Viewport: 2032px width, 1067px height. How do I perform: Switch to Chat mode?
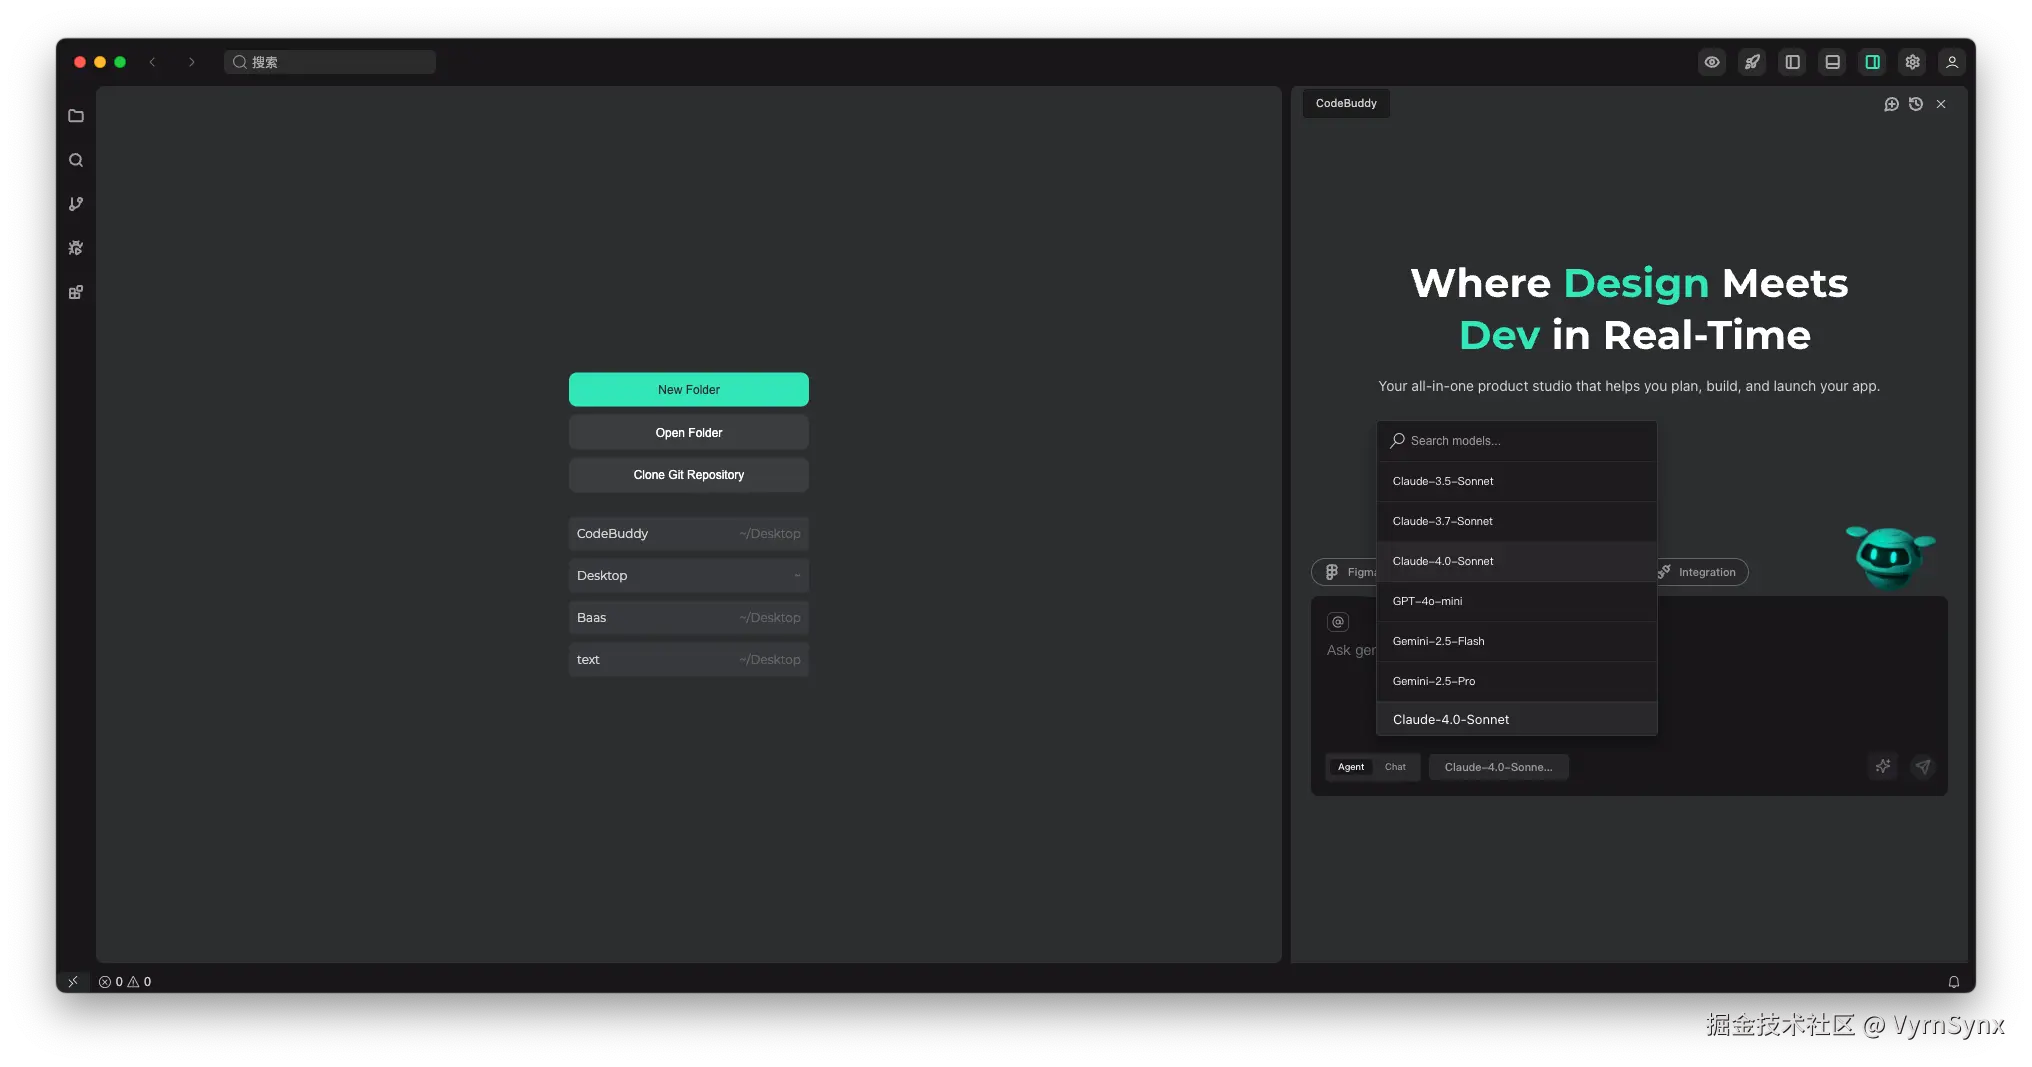coord(1395,767)
